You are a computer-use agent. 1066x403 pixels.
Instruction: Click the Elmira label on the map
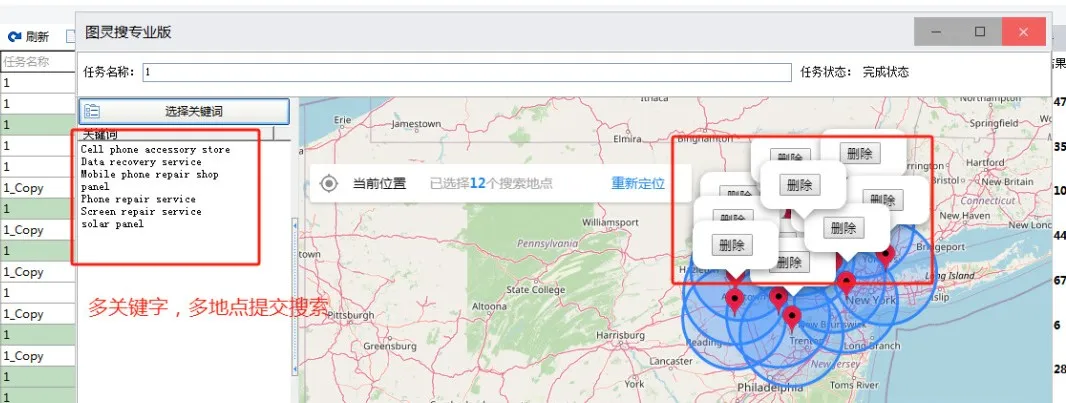[627, 139]
